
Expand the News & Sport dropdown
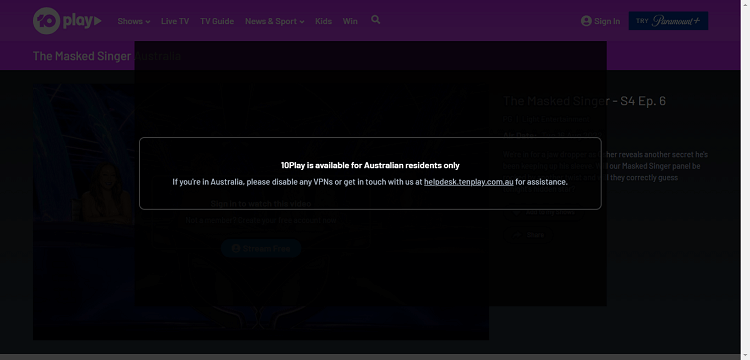point(275,21)
